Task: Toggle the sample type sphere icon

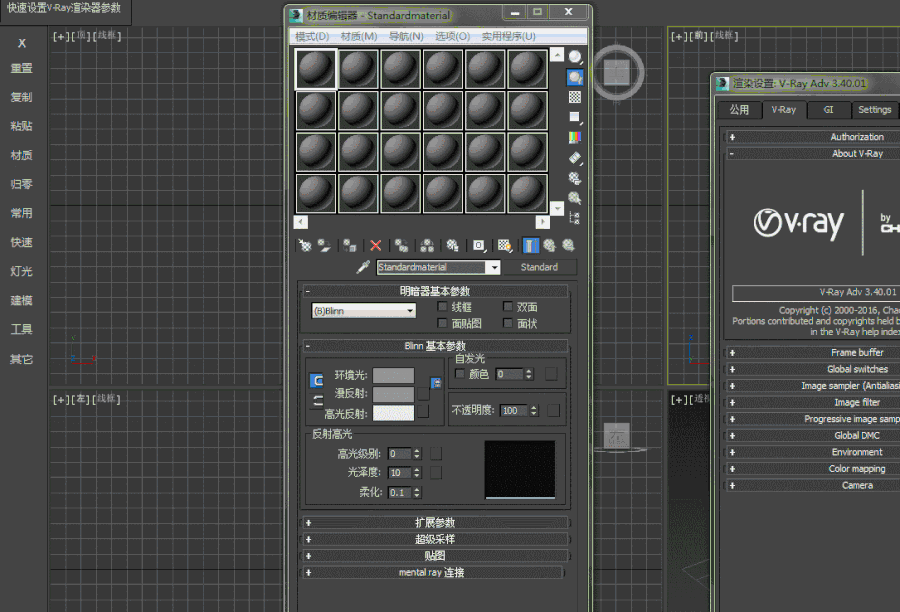Action: 575,57
